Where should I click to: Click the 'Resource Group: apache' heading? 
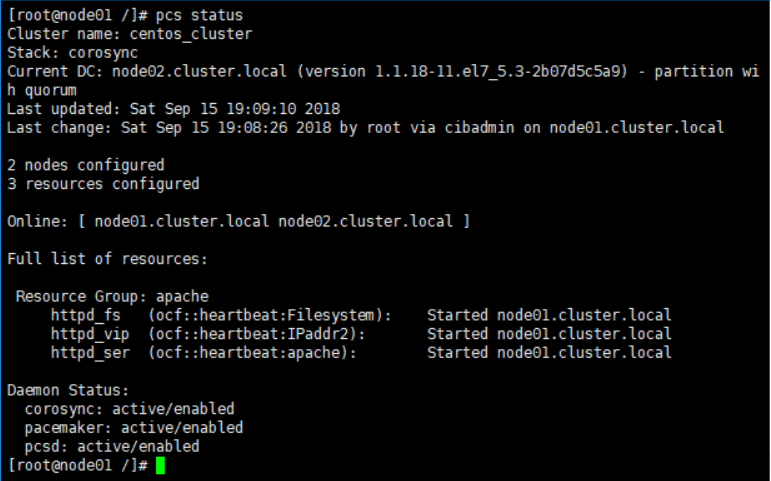click(x=112, y=297)
